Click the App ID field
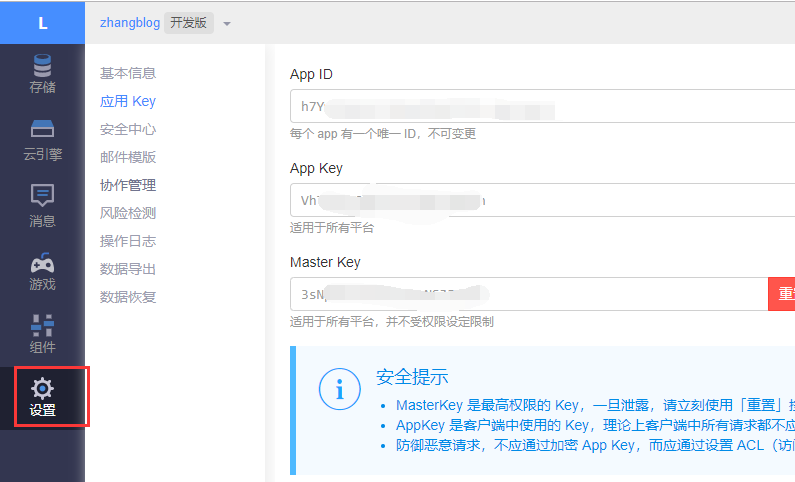Image resolution: width=795 pixels, height=482 pixels. pos(540,106)
